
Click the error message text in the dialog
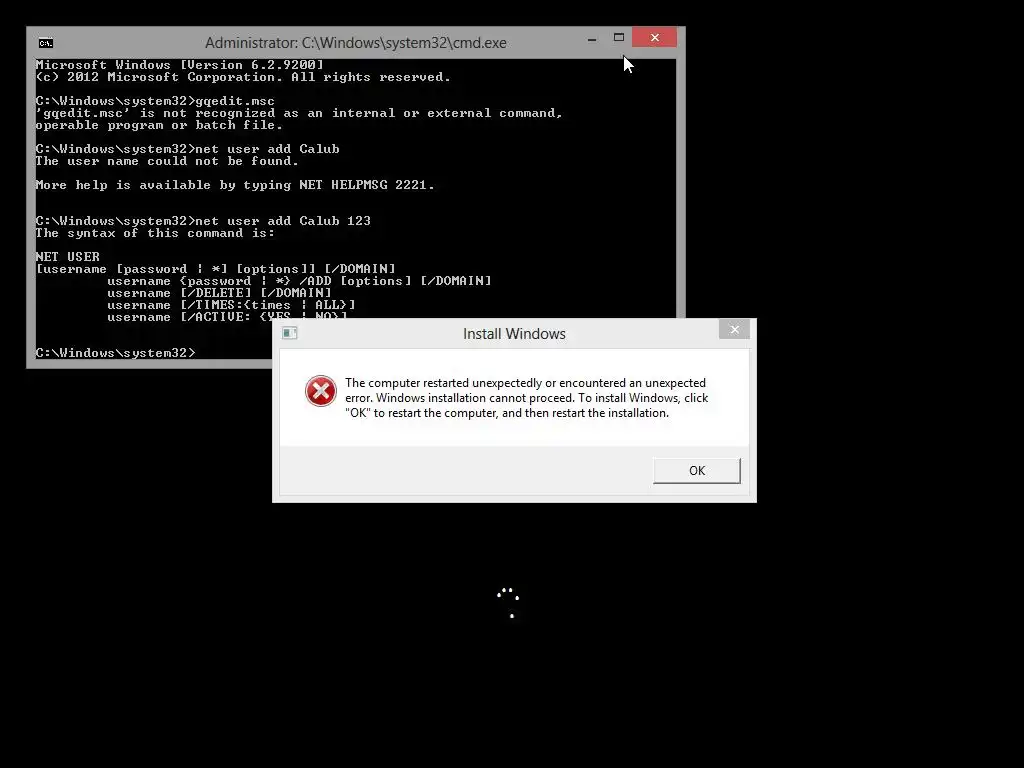pyautogui.click(x=526, y=398)
